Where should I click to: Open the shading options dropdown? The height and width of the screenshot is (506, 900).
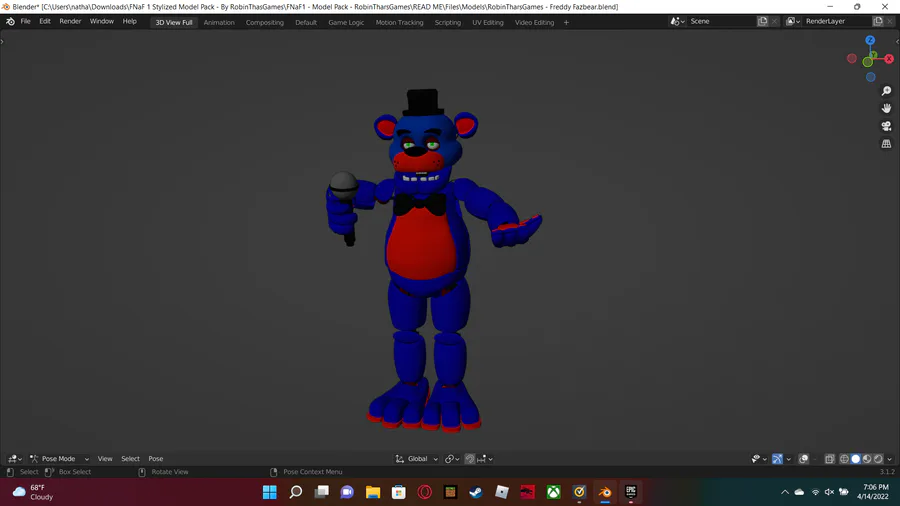pos(890,459)
